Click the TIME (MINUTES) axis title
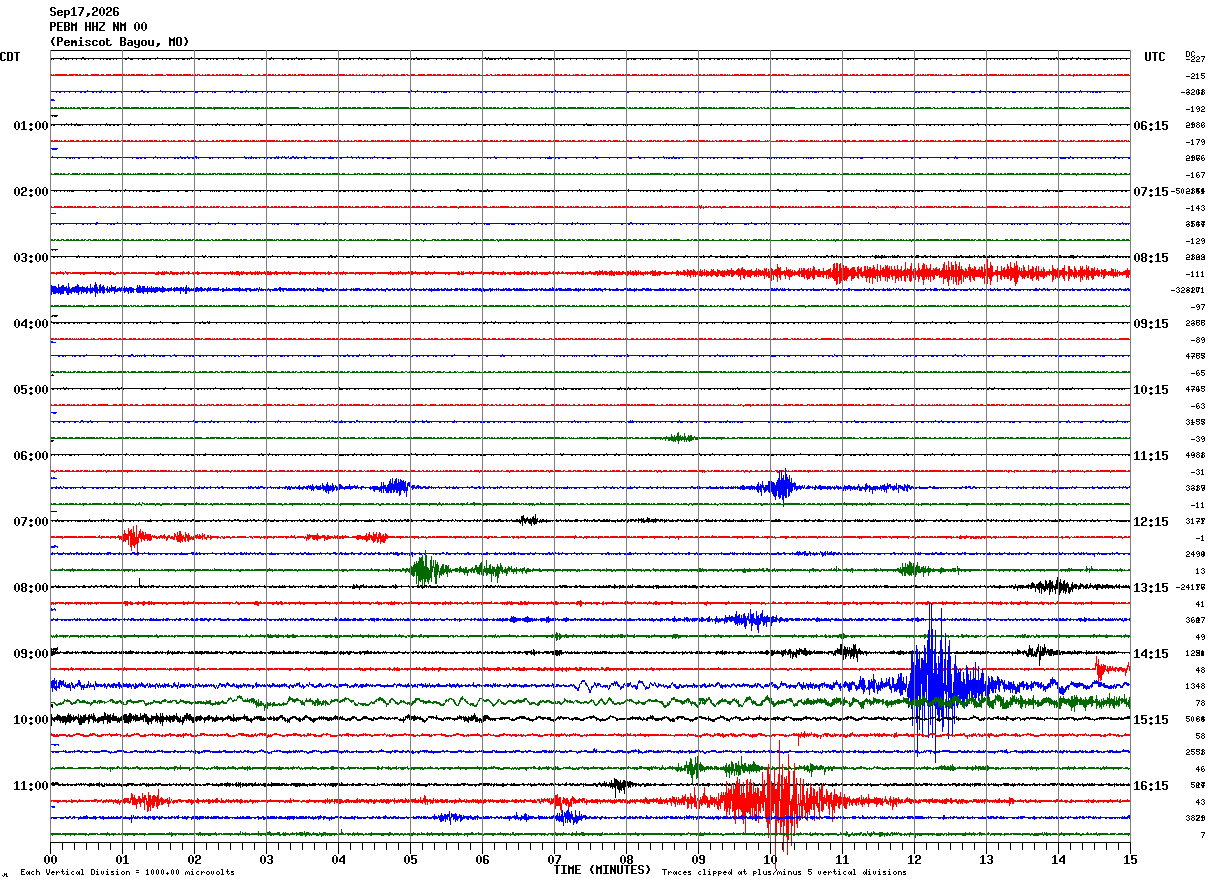 (x=602, y=870)
